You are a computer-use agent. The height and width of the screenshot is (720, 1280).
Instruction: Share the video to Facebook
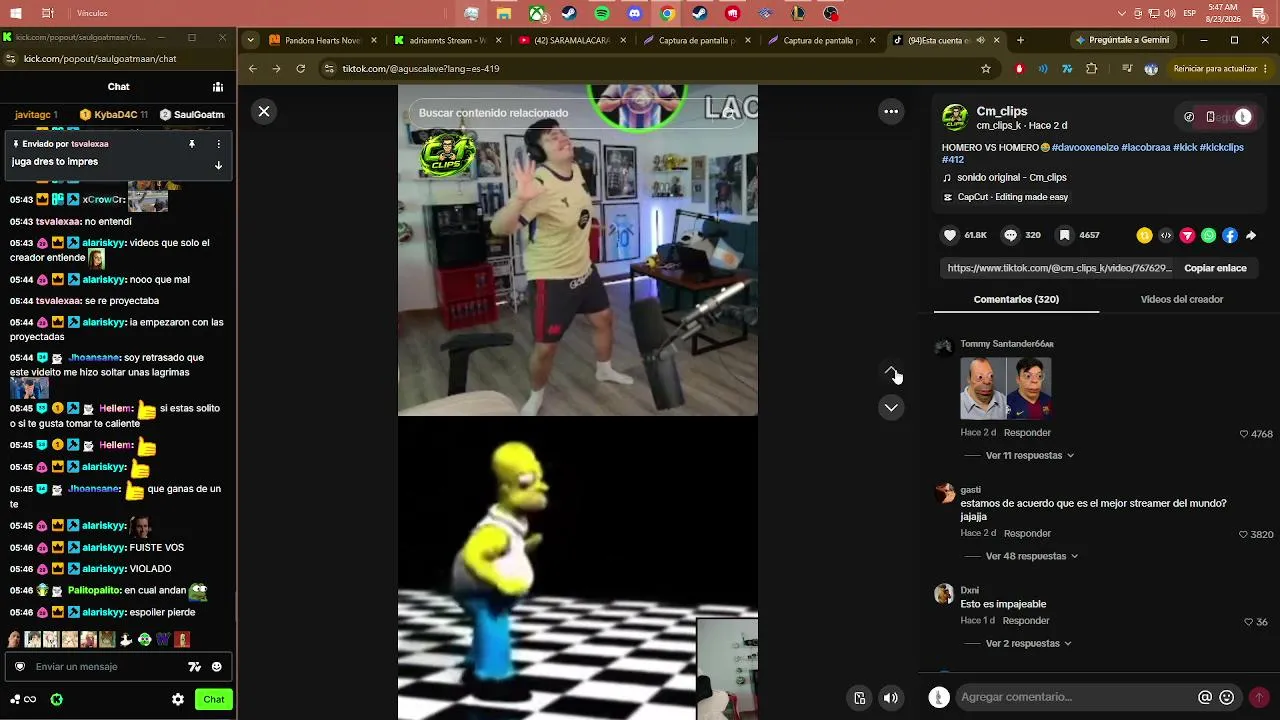[1230, 236]
